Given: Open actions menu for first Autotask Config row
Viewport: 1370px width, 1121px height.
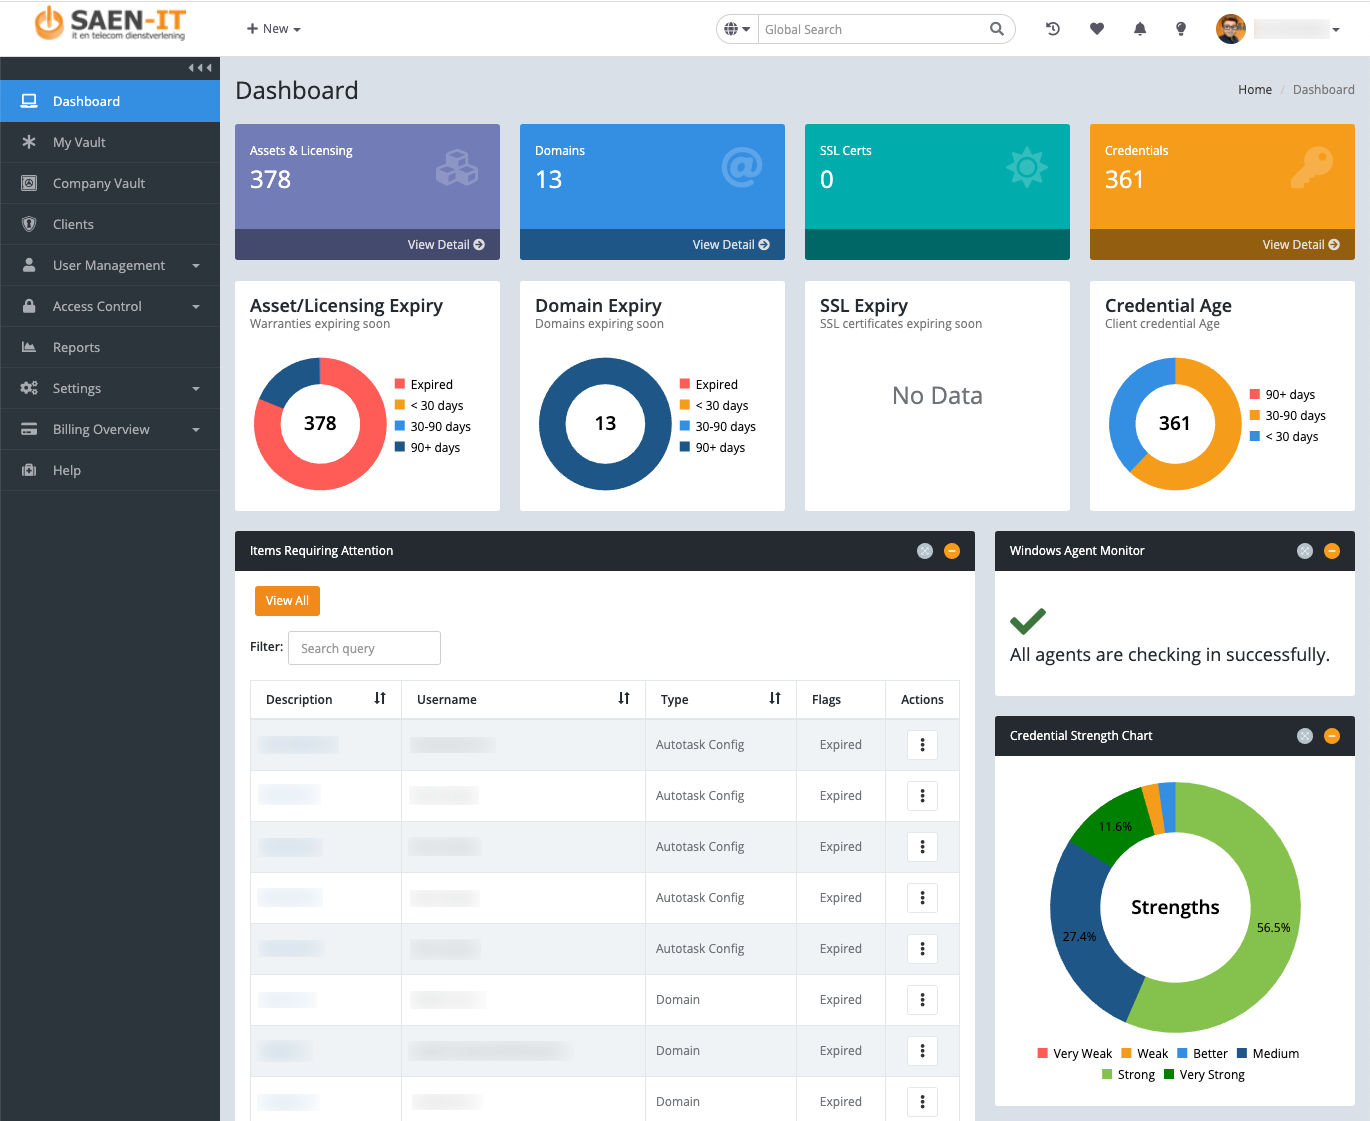Looking at the screenshot, I should (922, 745).
